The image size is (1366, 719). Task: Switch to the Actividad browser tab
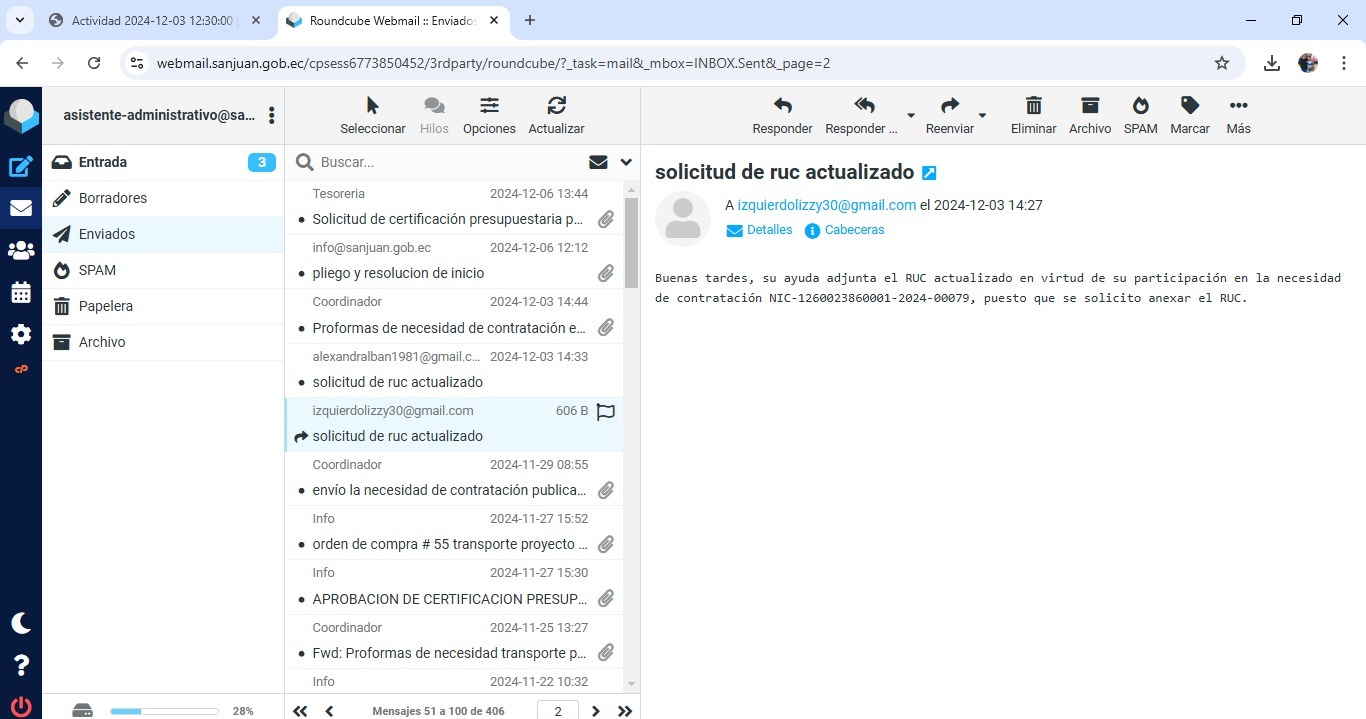coord(152,20)
